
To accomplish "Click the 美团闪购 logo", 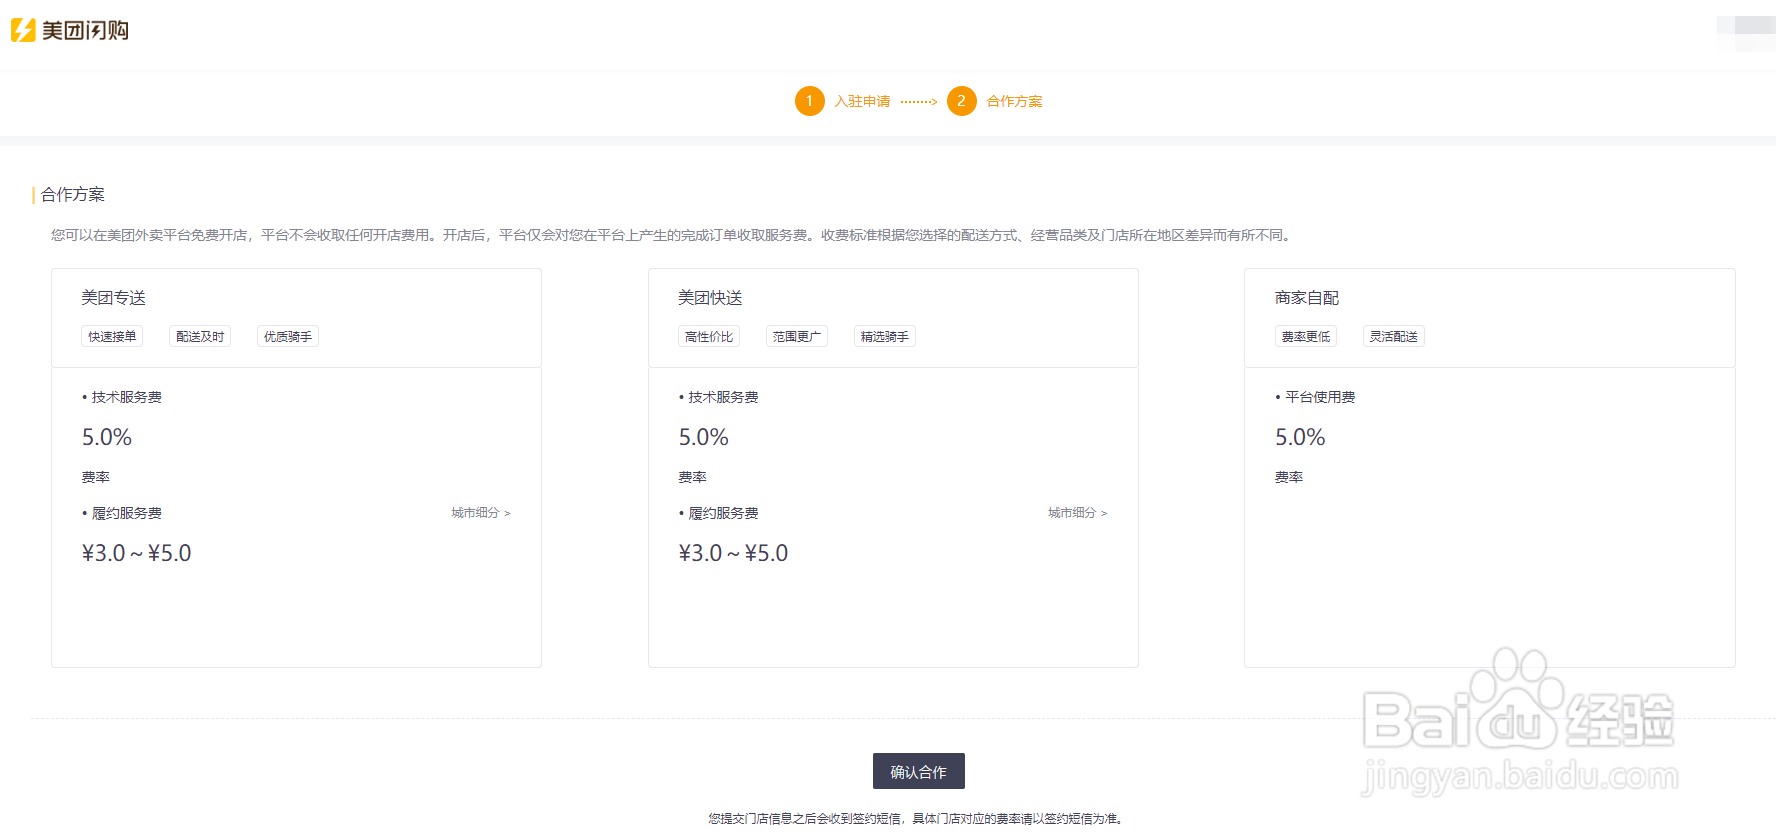I will pyautogui.click(x=70, y=30).
